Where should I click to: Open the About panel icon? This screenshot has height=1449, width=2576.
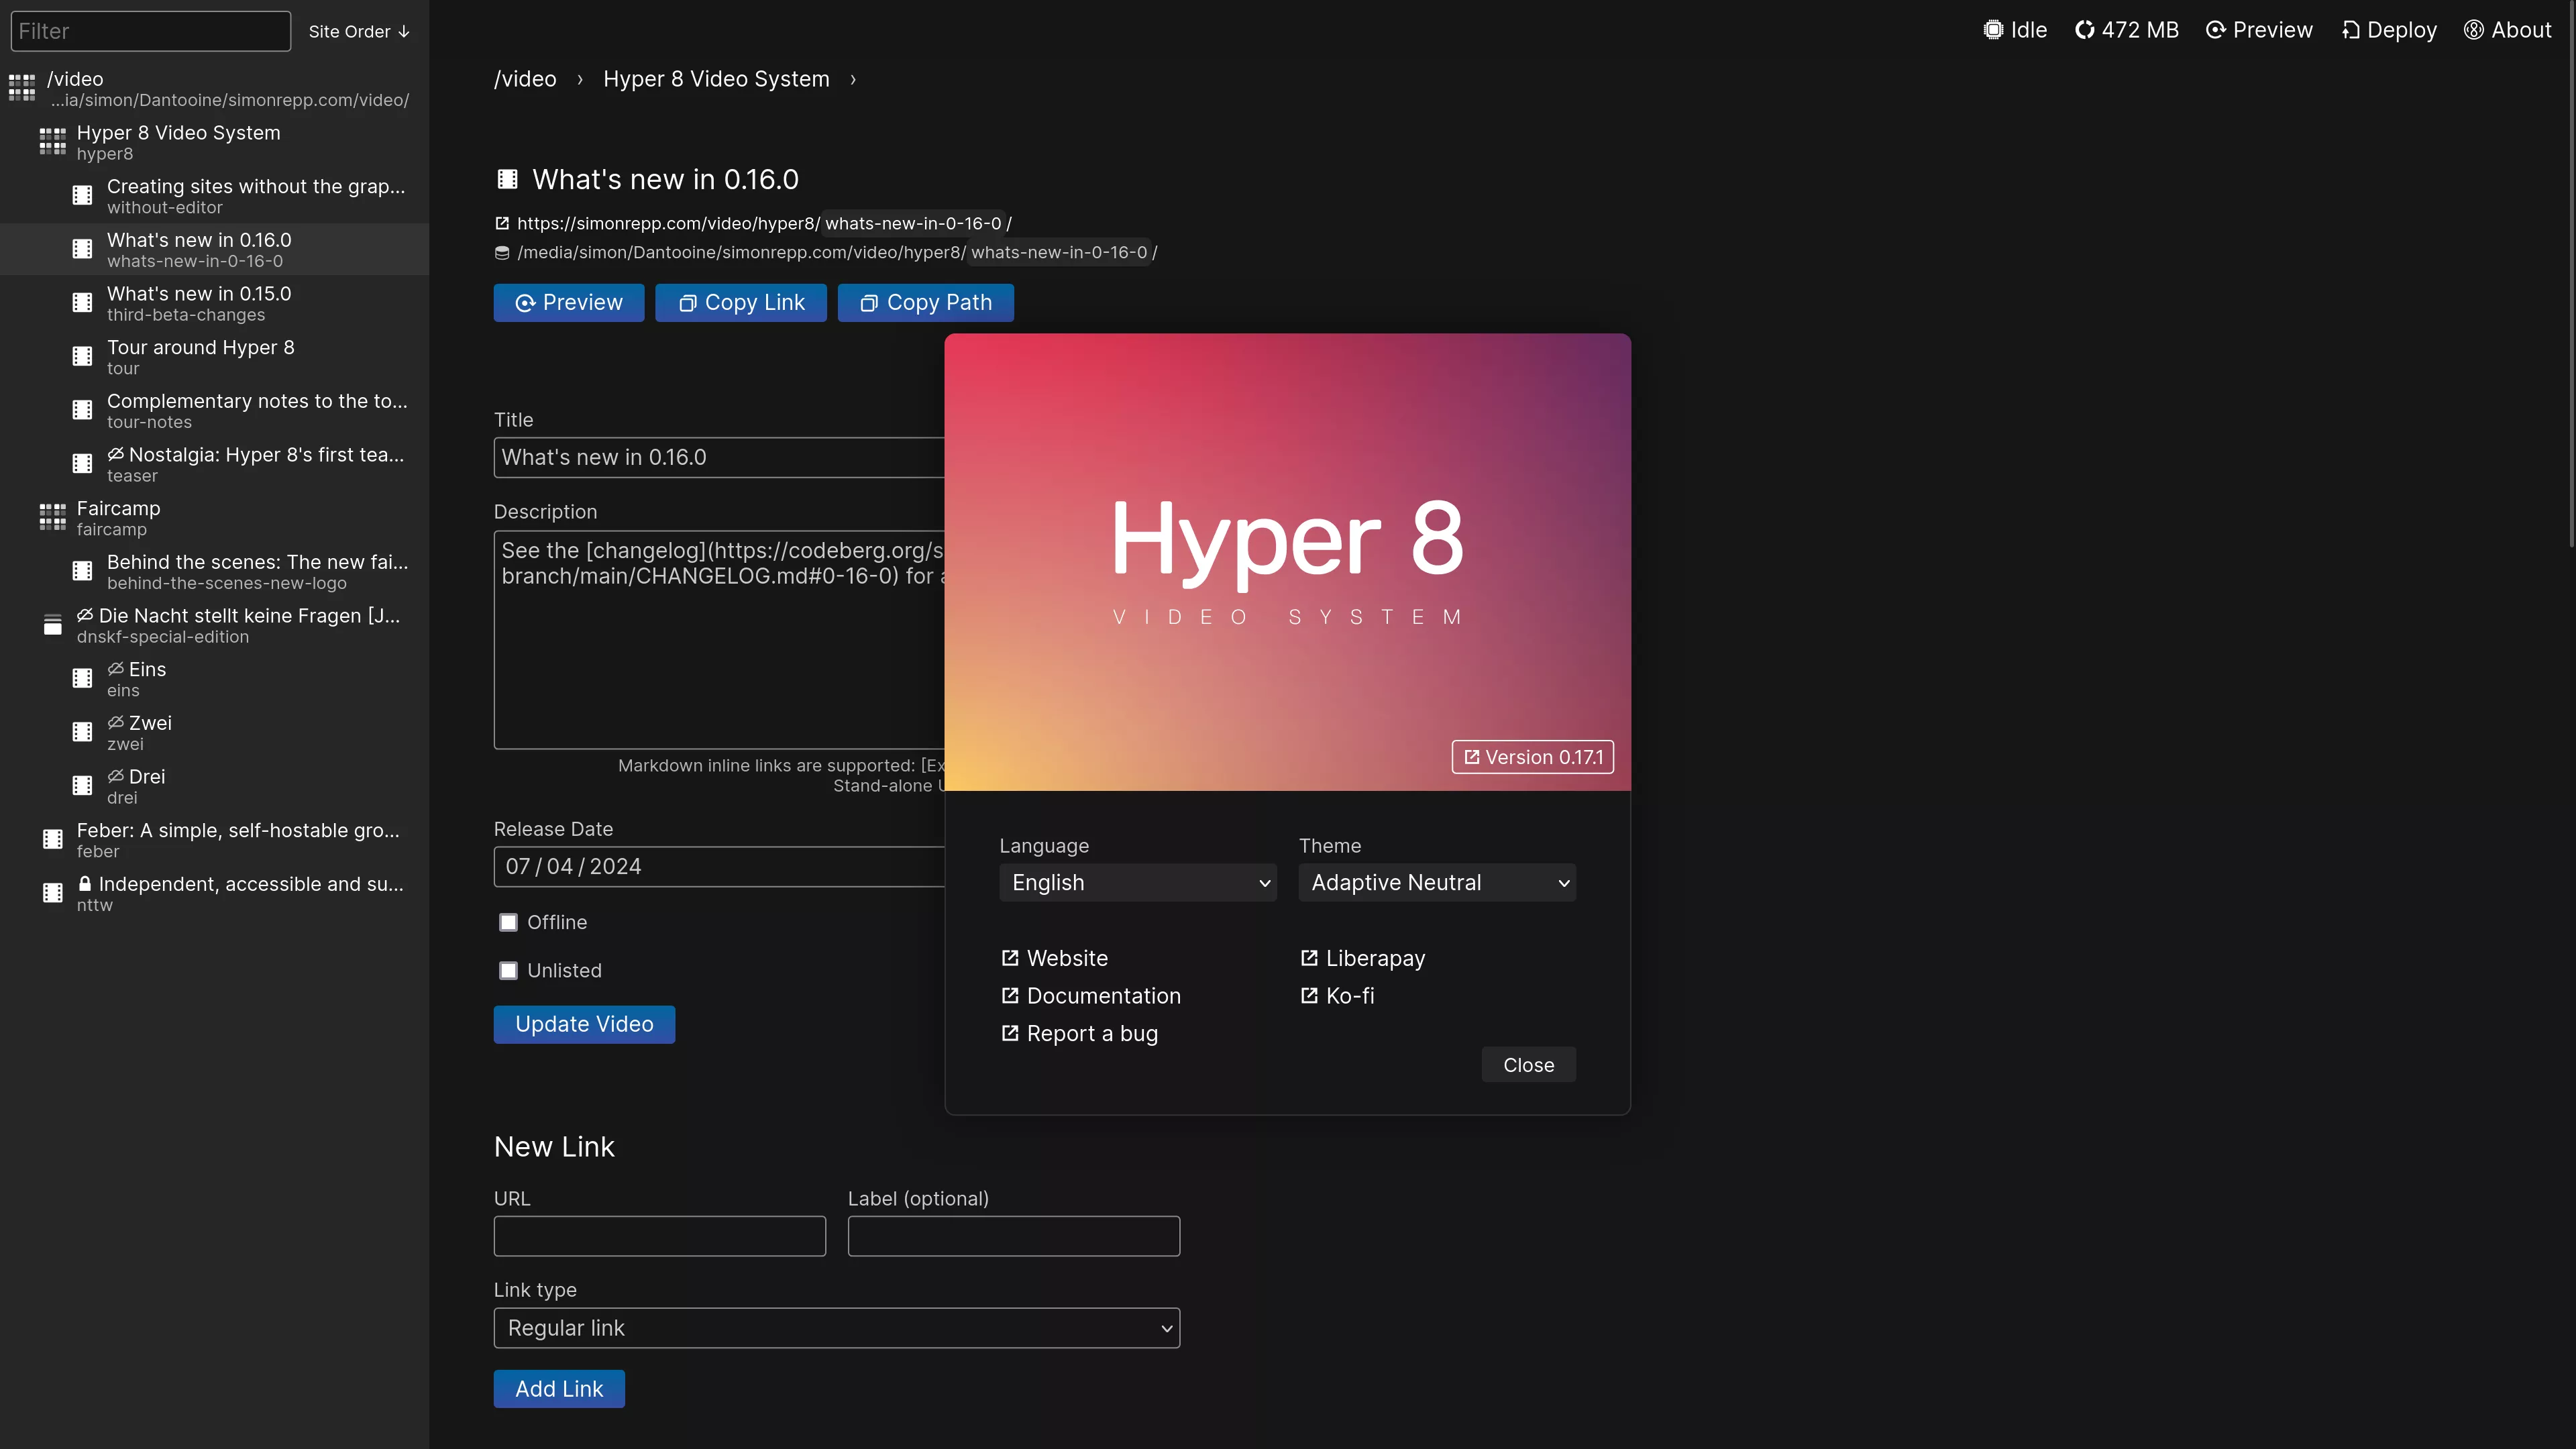(2475, 30)
